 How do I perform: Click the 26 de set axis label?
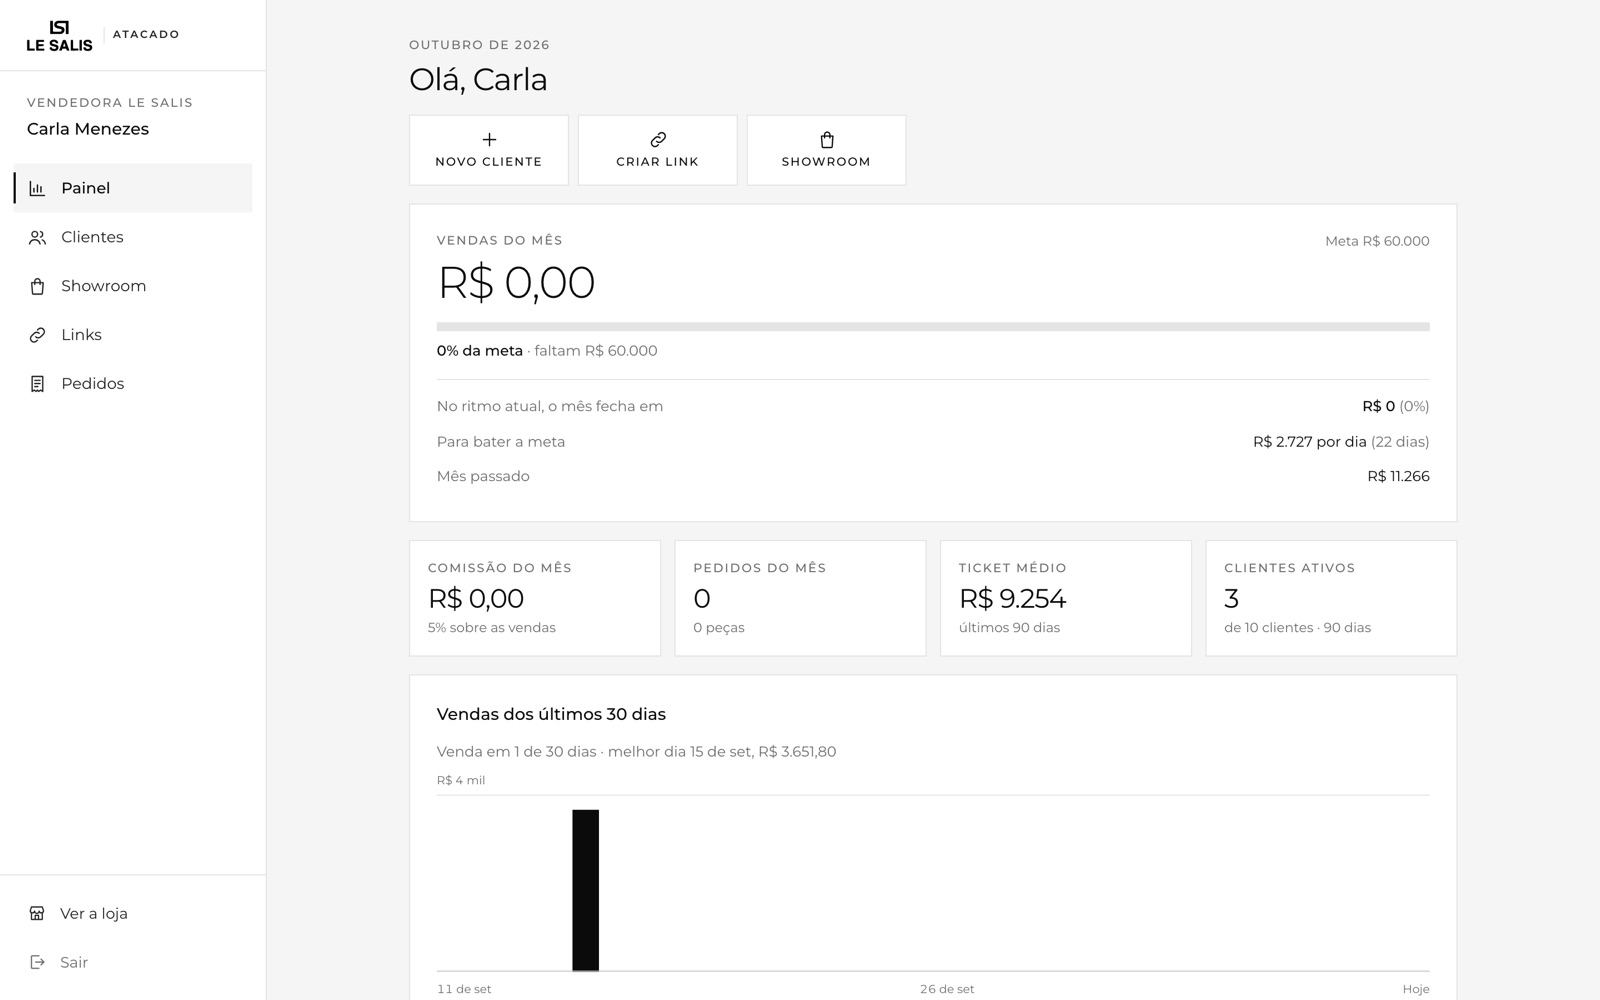947,989
